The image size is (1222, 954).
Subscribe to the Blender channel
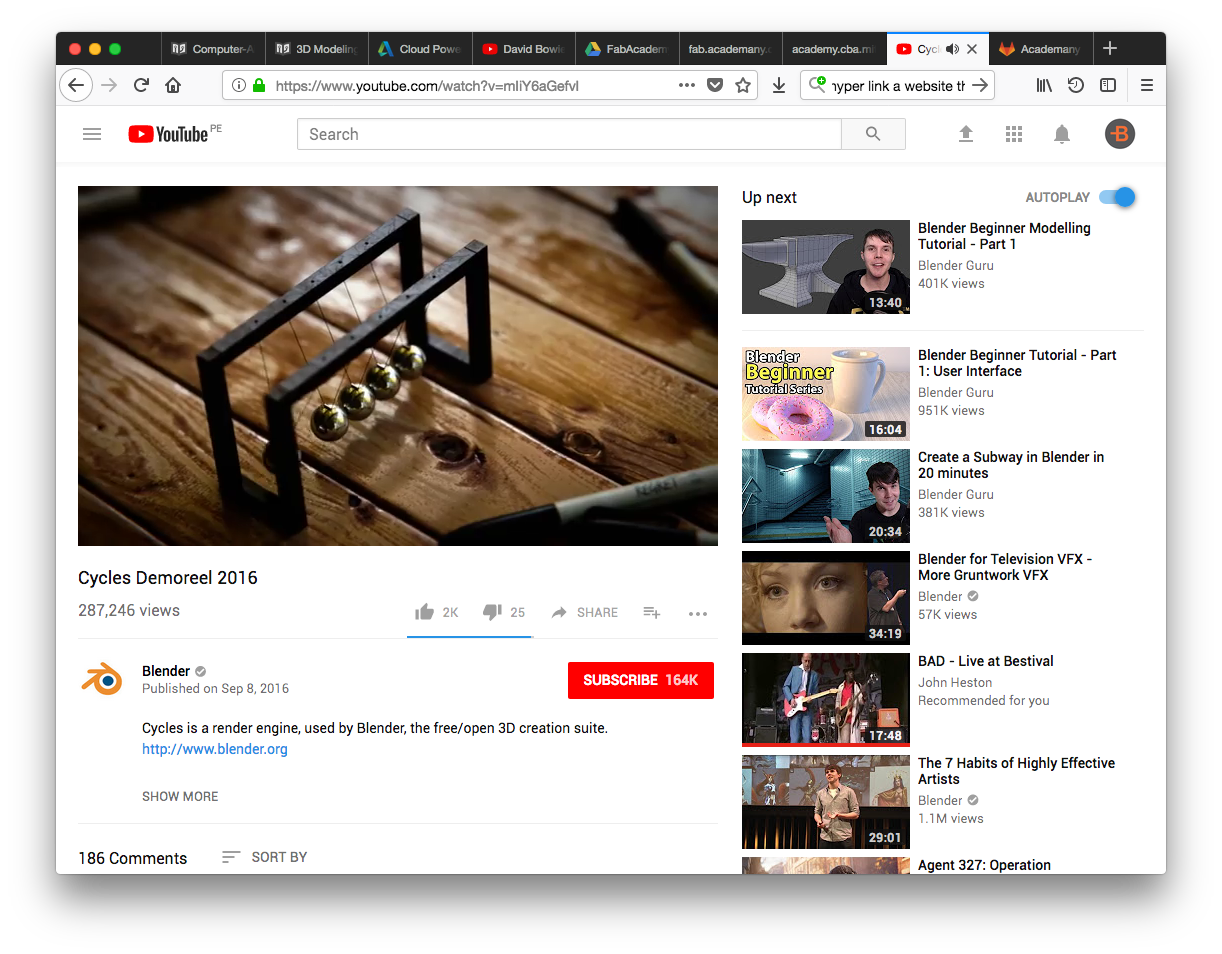click(641, 680)
